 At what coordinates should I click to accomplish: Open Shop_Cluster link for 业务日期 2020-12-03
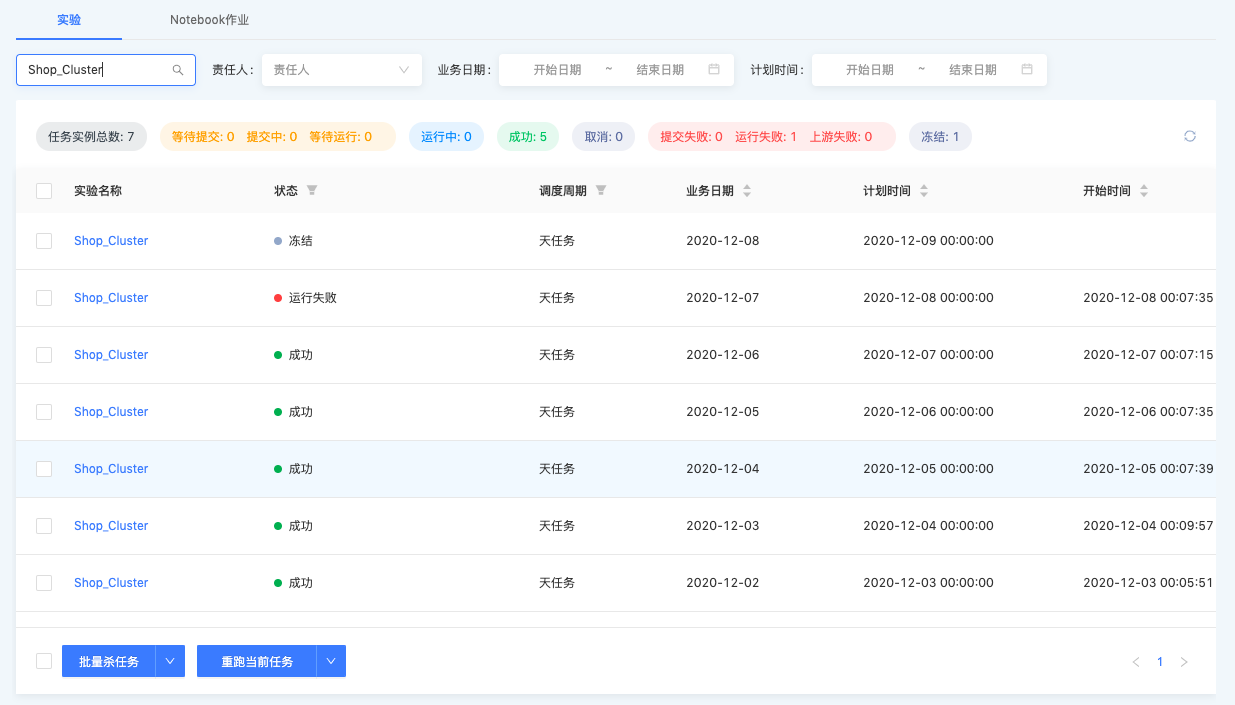111,526
